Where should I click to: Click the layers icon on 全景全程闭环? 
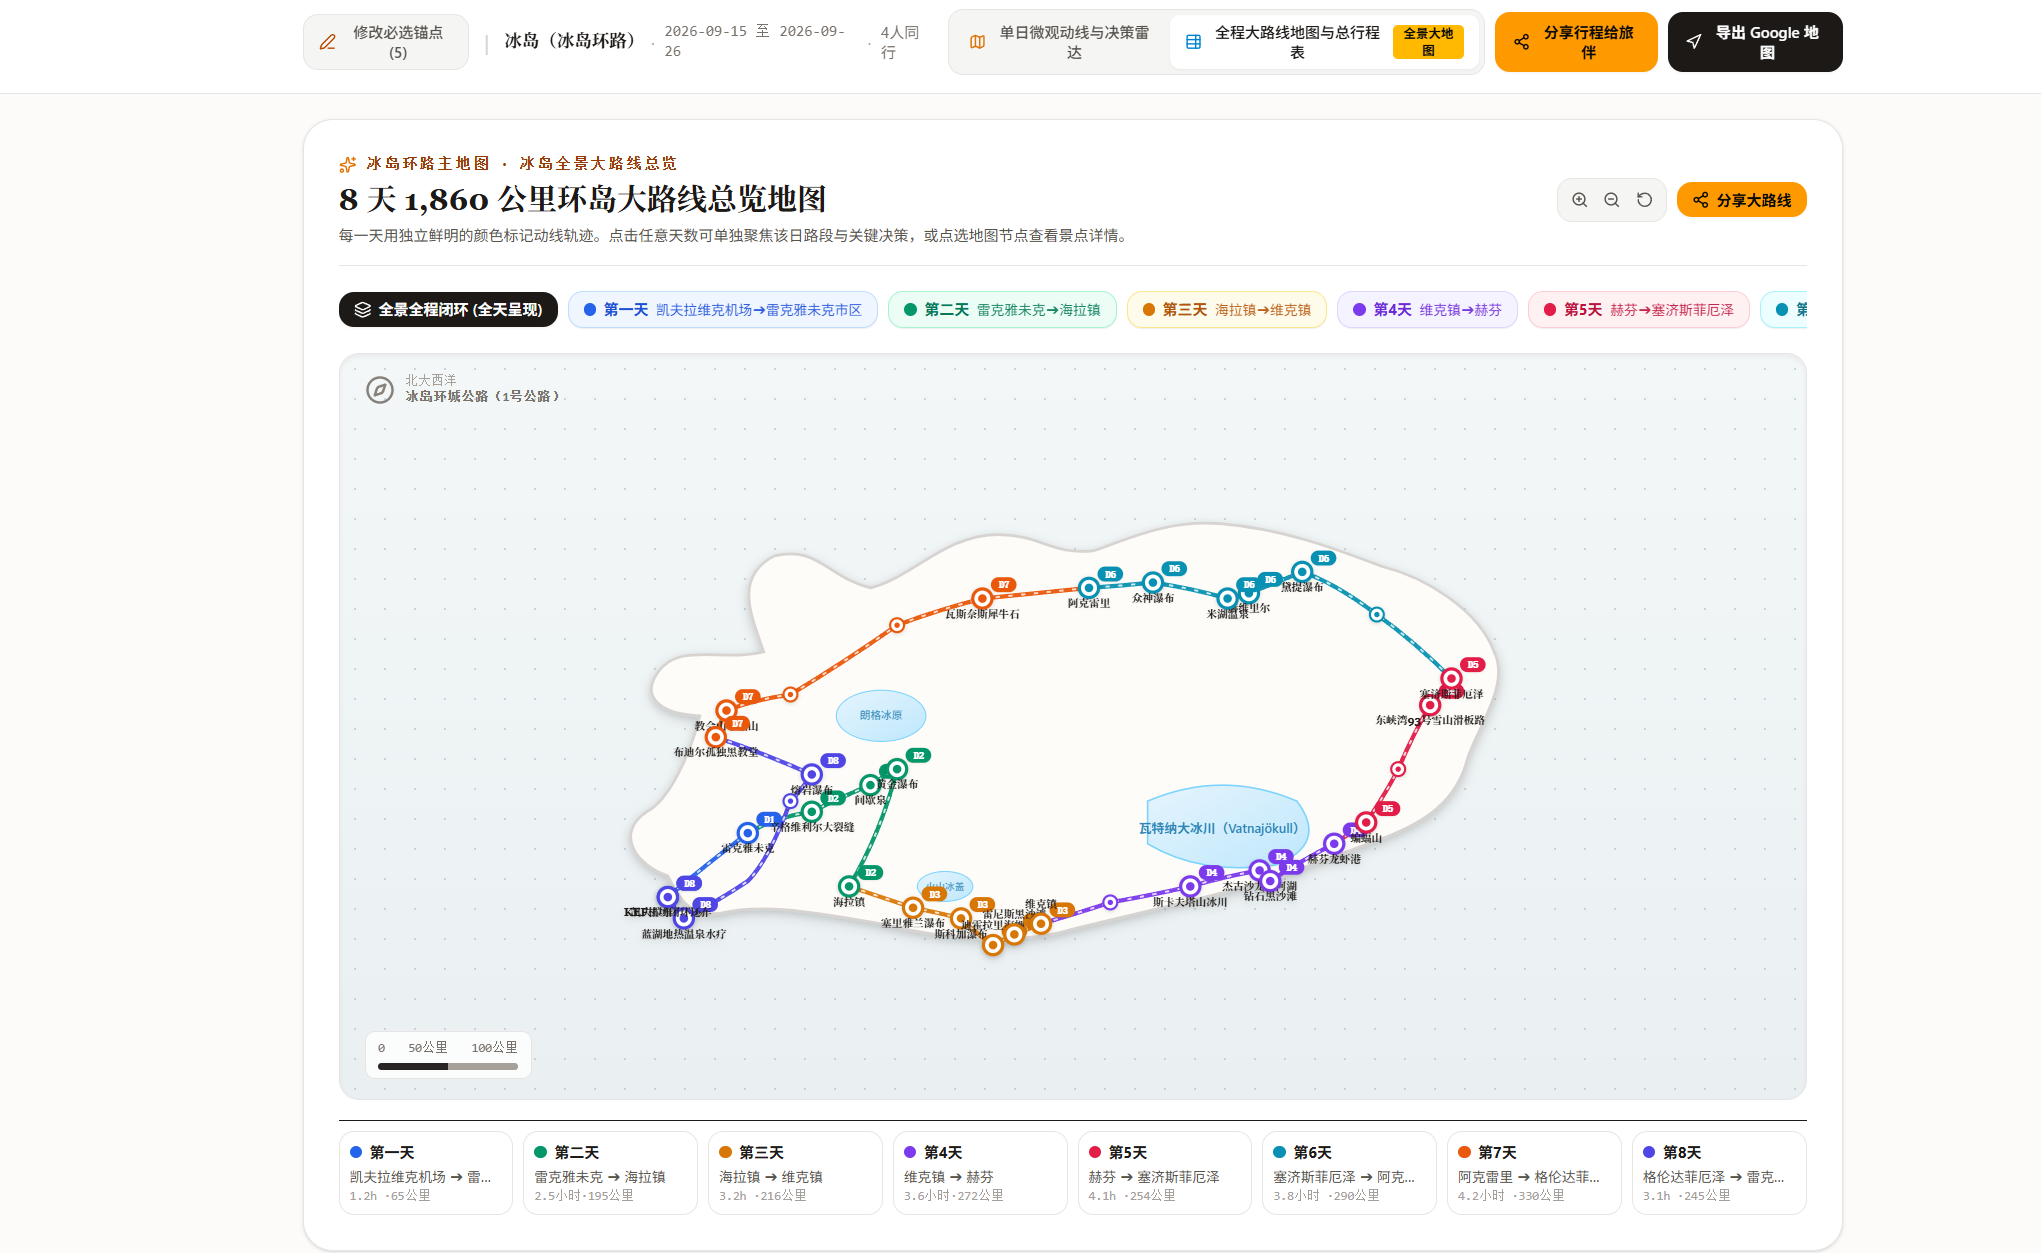pos(362,310)
